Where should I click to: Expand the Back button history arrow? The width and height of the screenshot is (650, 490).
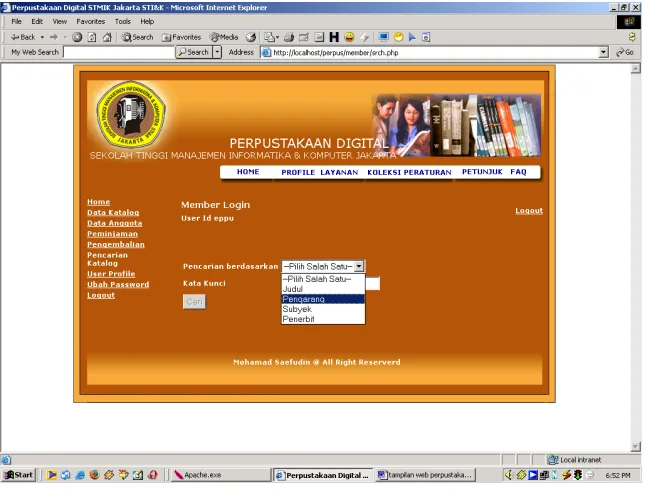pyautogui.click(x=42, y=37)
